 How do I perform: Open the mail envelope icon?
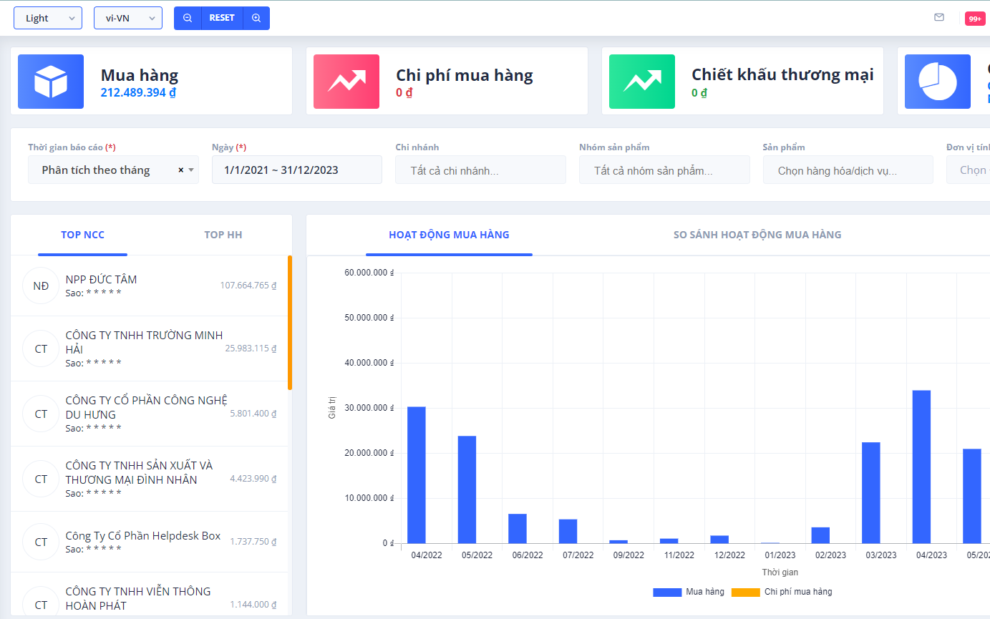click(x=939, y=18)
